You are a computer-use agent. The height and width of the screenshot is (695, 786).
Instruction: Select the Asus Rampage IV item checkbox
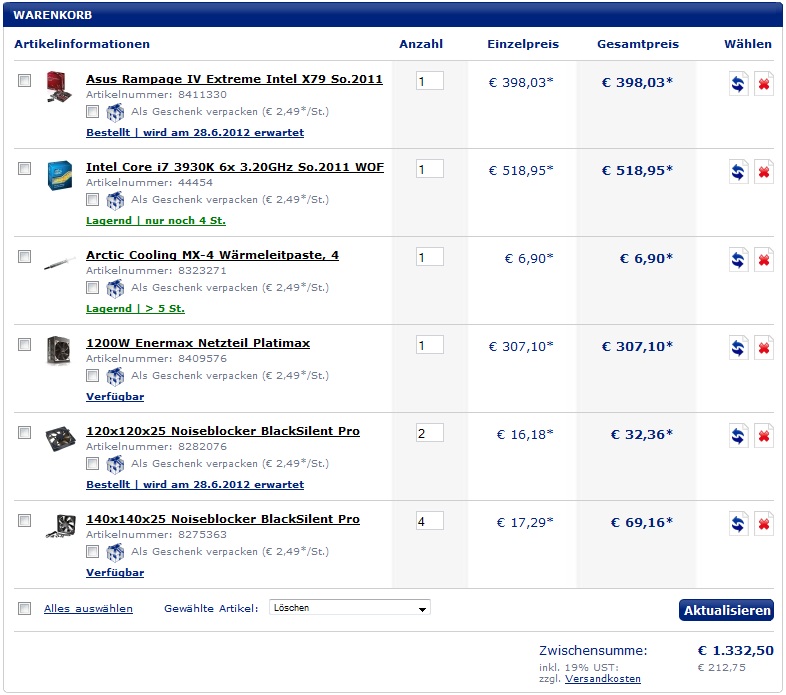pyautogui.click(x=25, y=80)
